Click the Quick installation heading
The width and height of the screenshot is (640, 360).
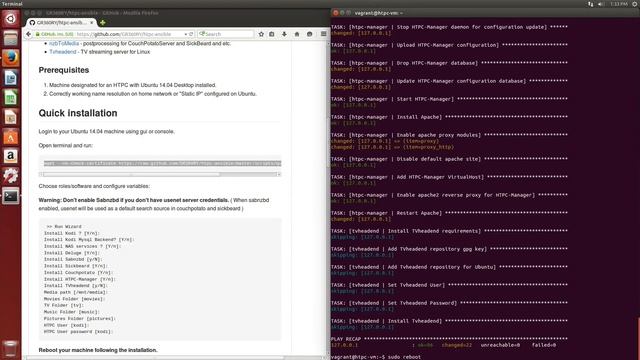[78, 113]
